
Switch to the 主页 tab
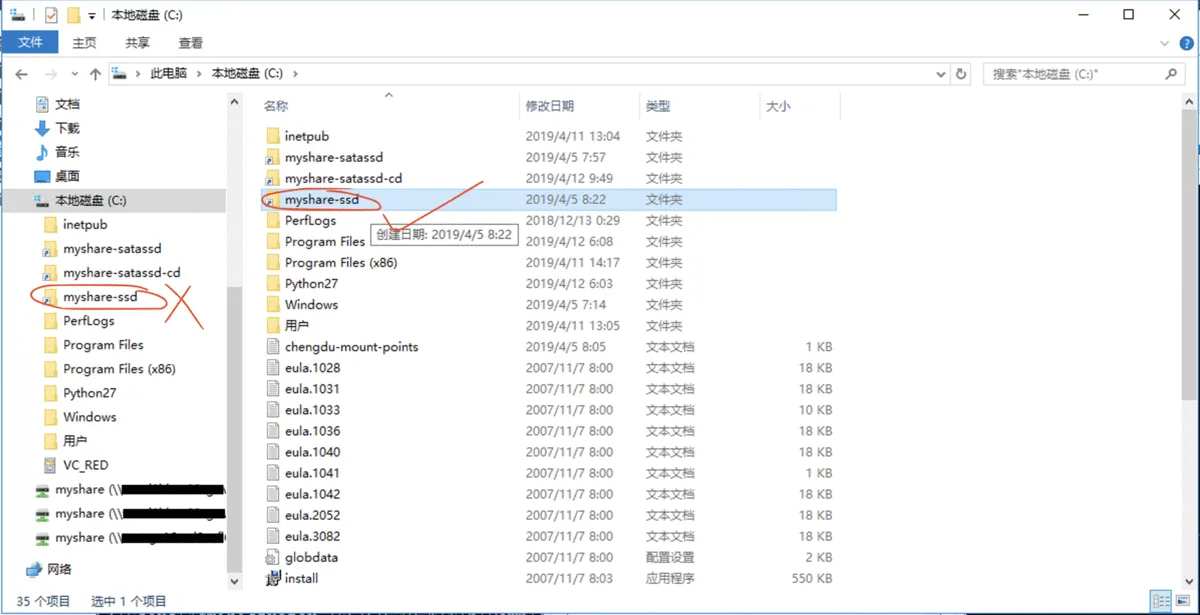pos(84,43)
